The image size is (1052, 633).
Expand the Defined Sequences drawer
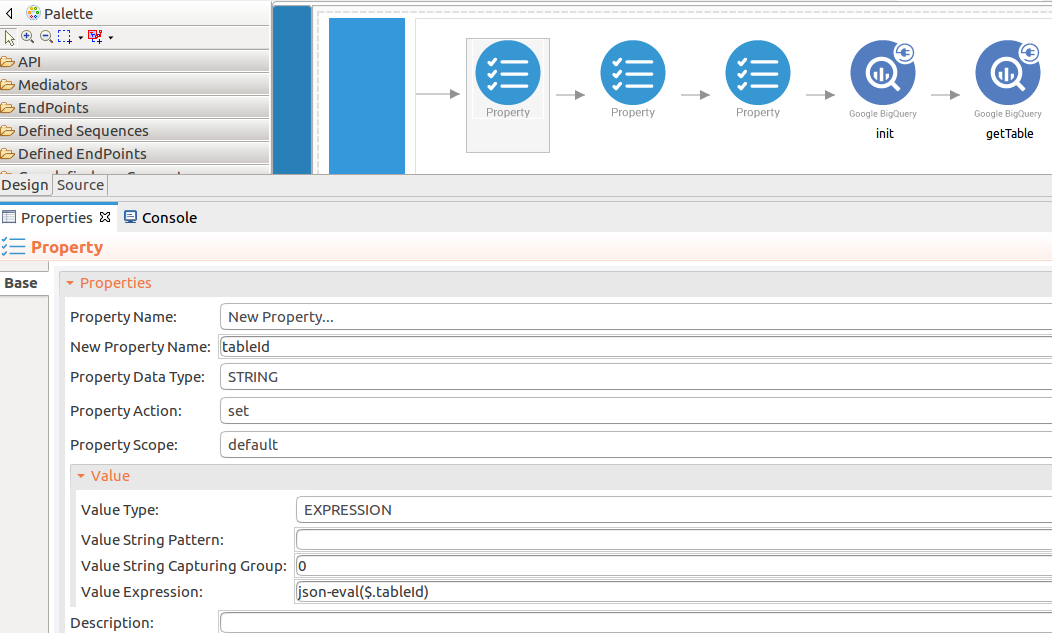tap(134, 131)
